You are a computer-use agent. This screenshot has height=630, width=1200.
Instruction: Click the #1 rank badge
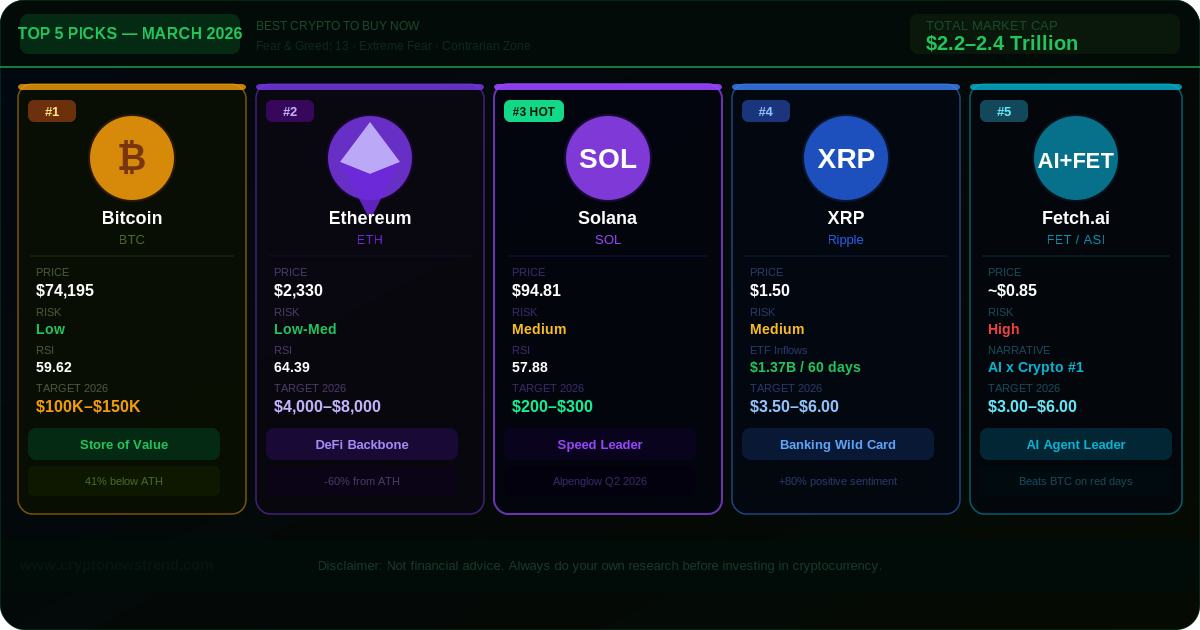[52, 111]
